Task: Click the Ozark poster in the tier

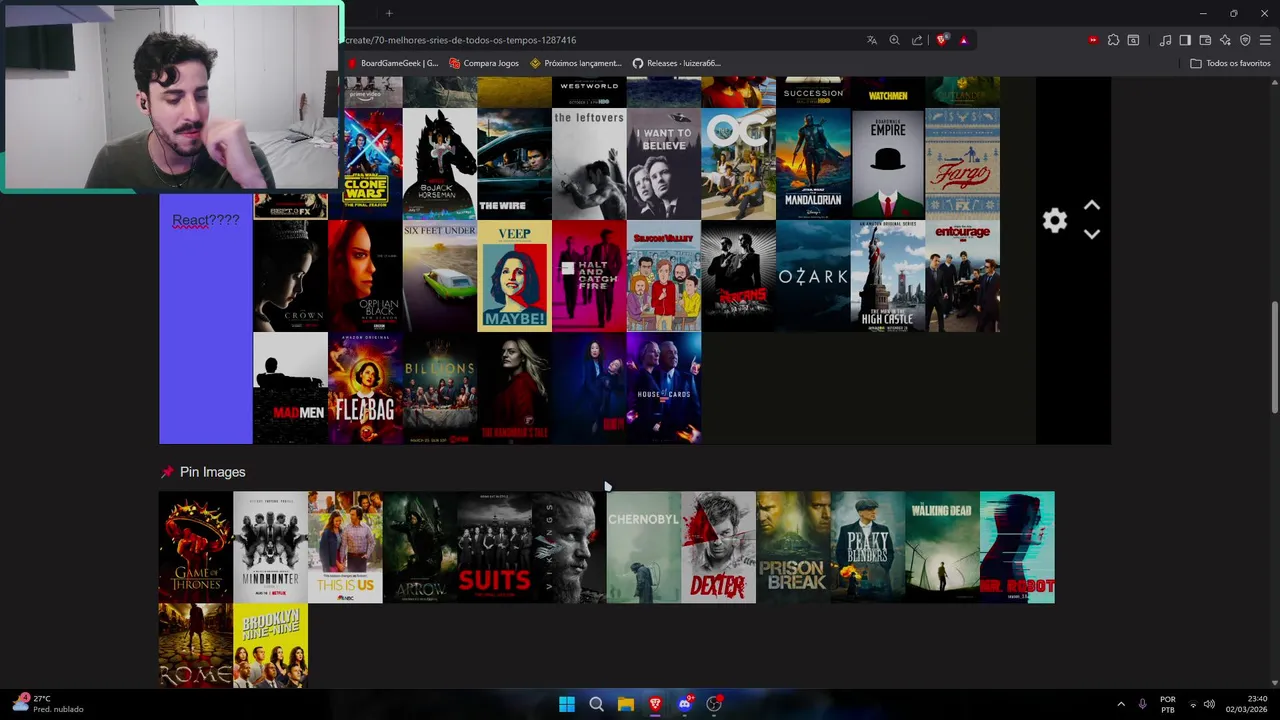Action: [813, 276]
